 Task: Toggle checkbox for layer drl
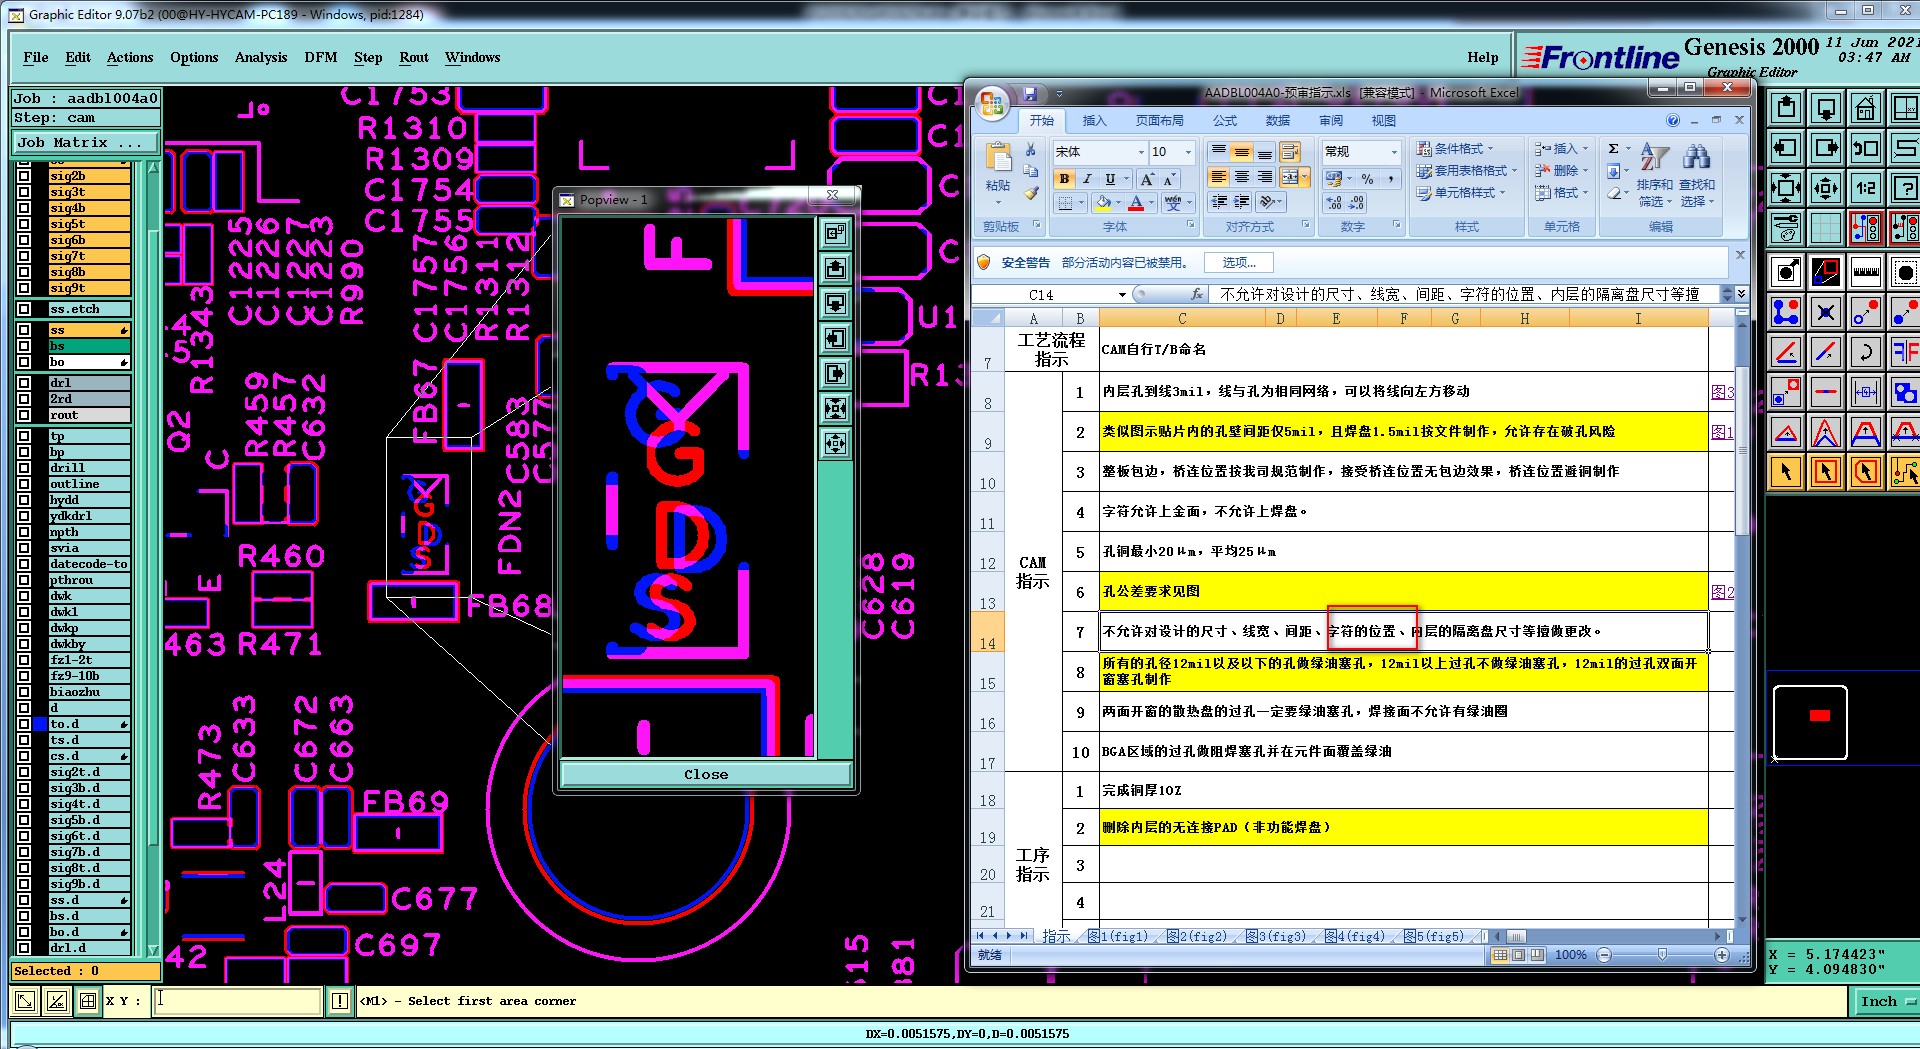pos(24,383)
